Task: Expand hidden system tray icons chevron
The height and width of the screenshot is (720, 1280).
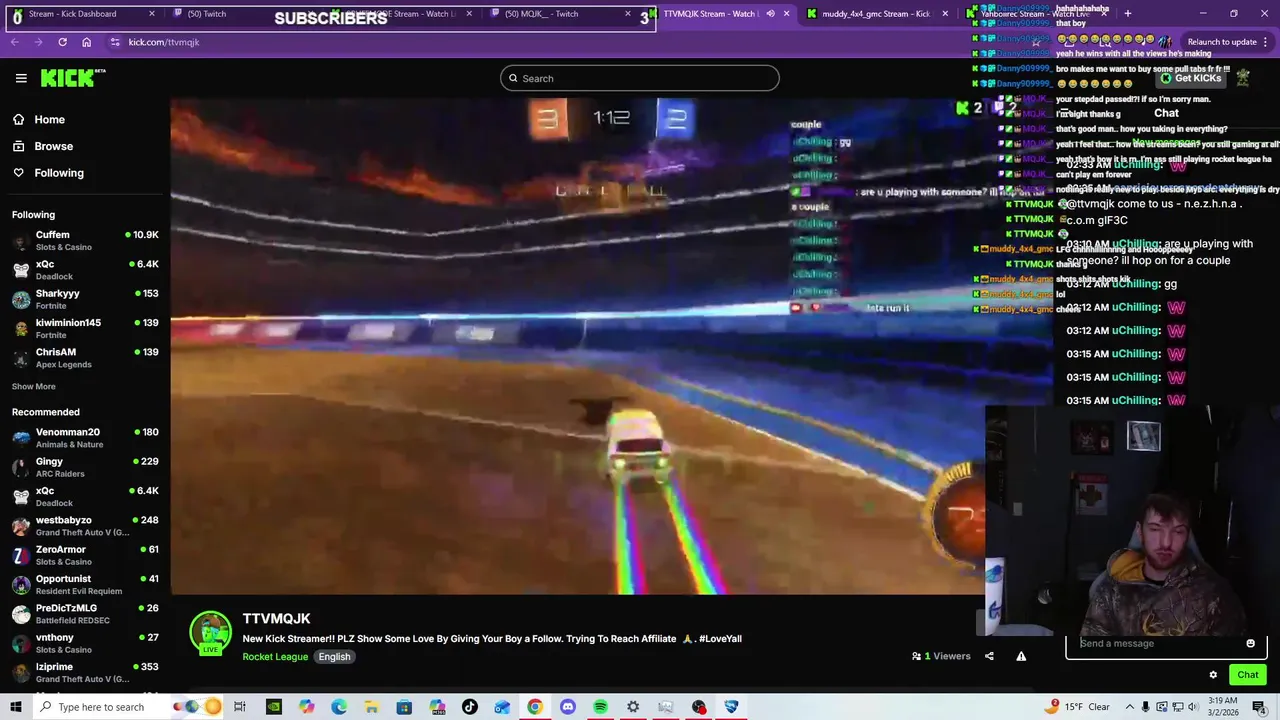Action: [x=1128, y=707]
